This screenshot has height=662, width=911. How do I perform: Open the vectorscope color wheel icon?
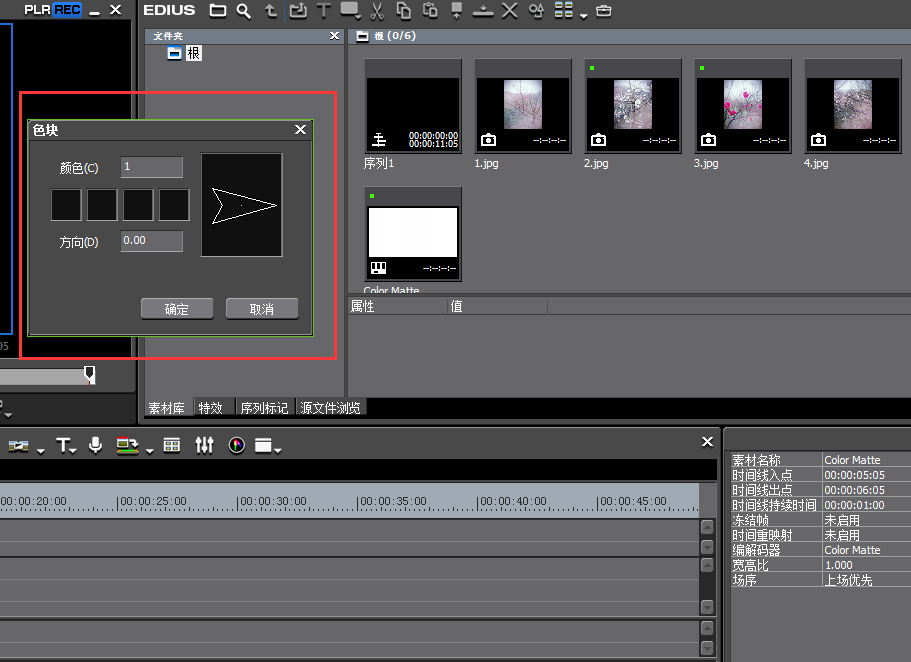click(x=237, y=445)
